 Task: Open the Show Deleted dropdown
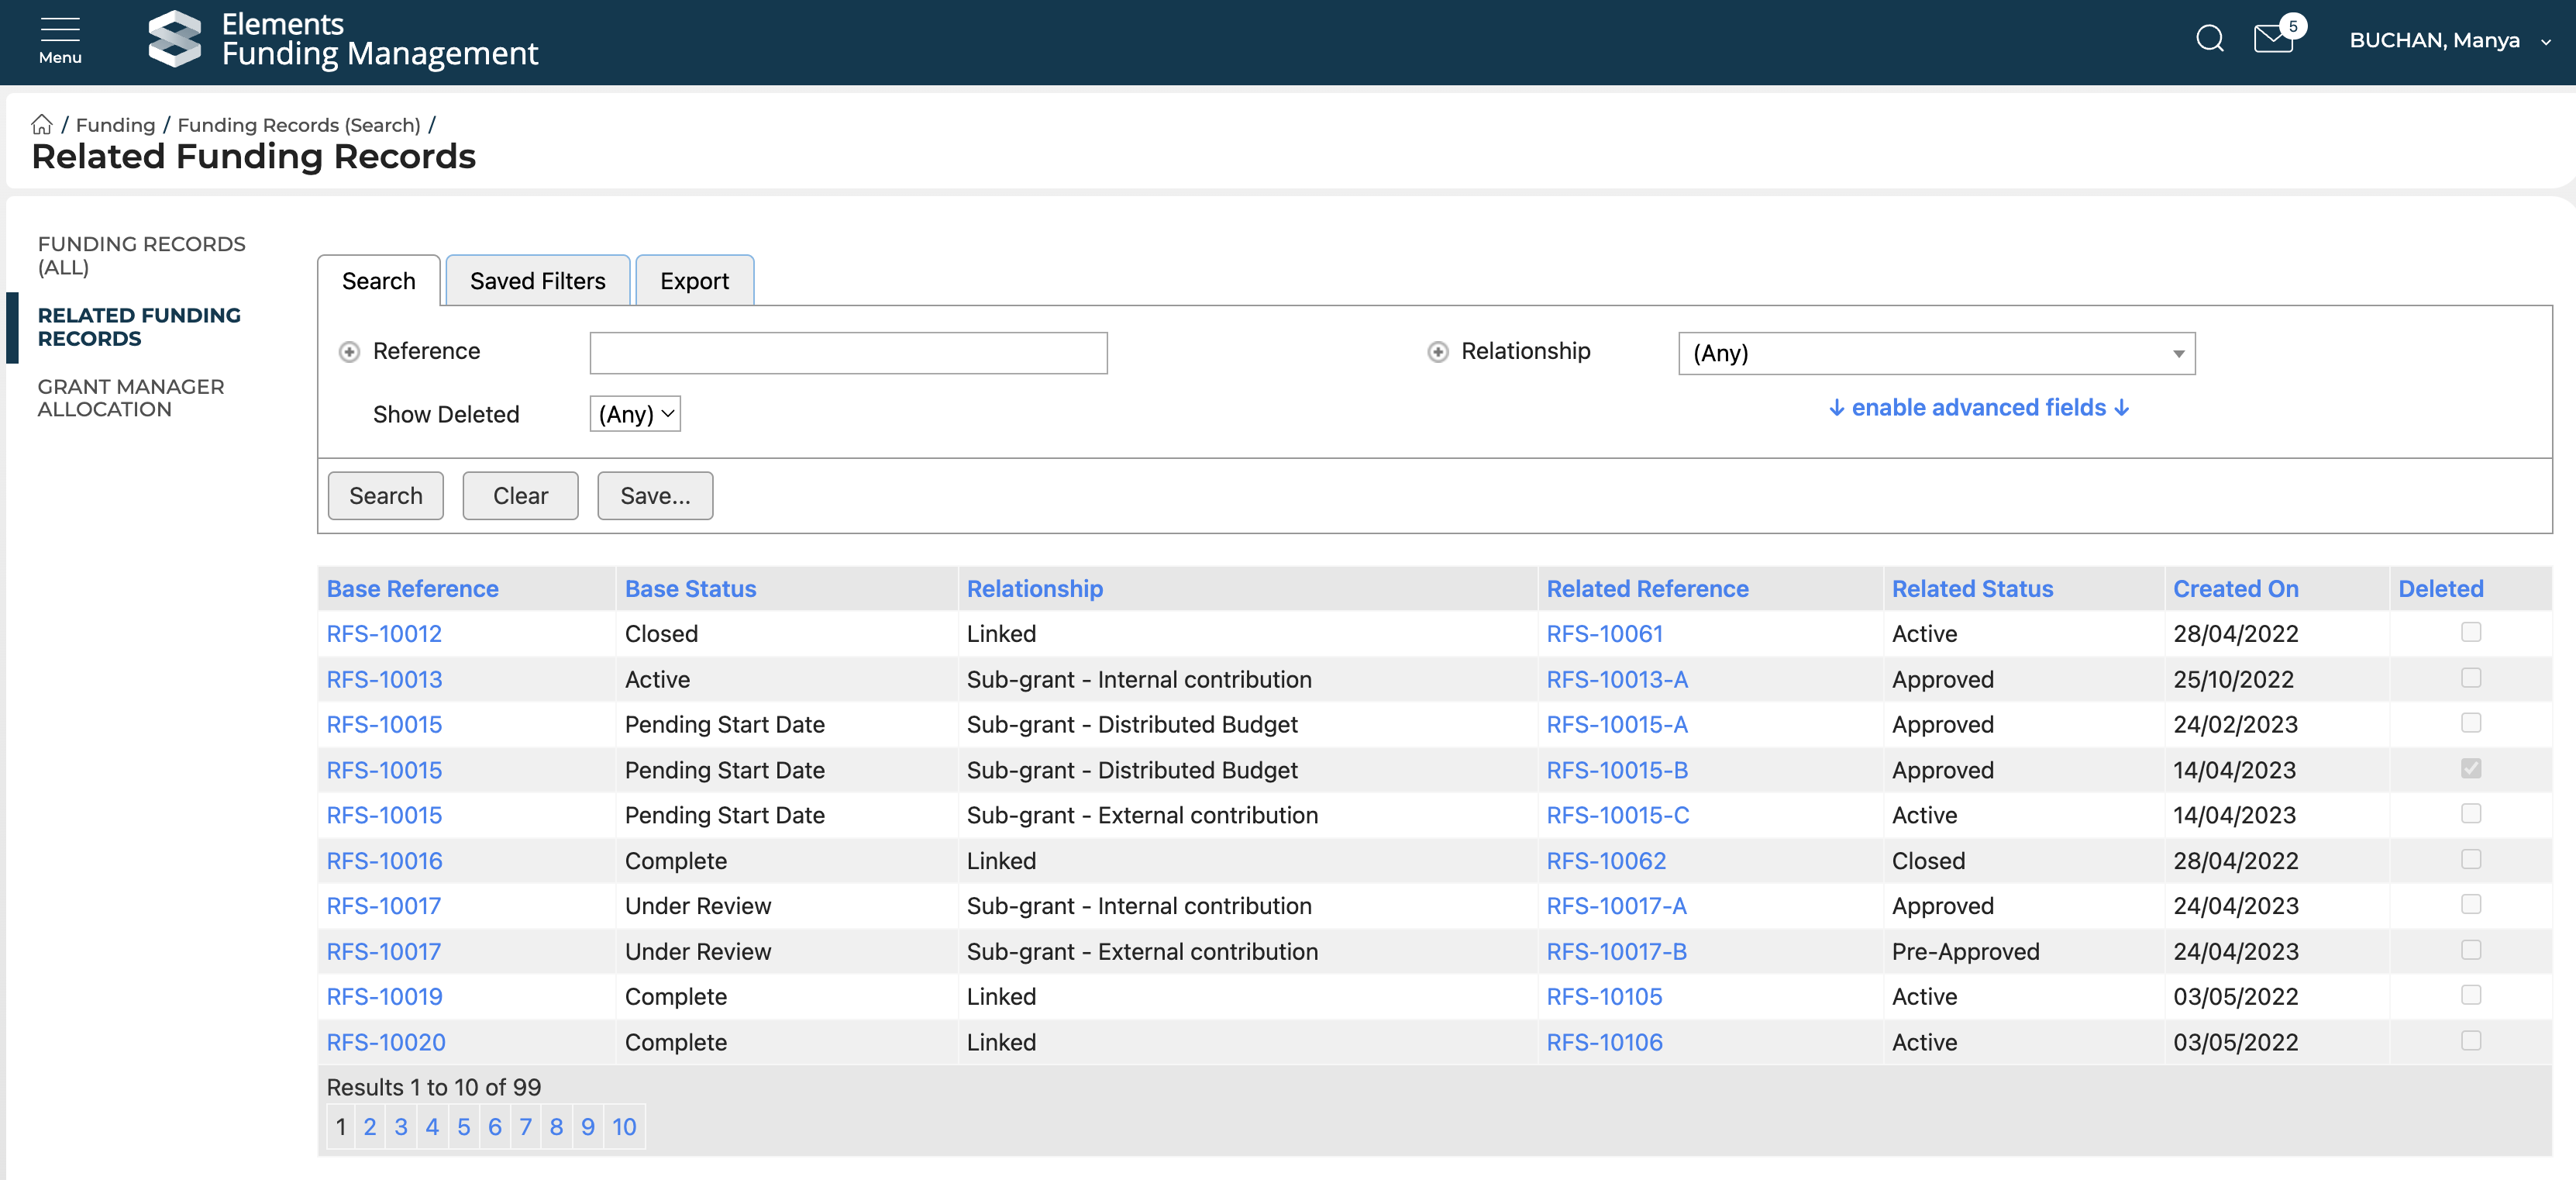click(x=635, y=414)
